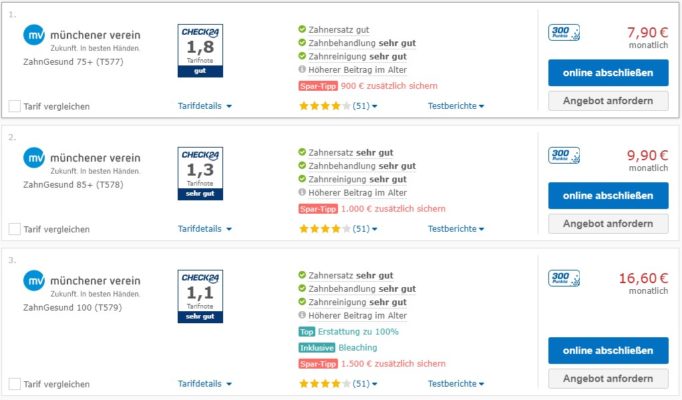The width and height of the screenshot is (682, 400).
Task: Check Tarif vergleichen for ZahnGesund 85+
Action: 14,229
